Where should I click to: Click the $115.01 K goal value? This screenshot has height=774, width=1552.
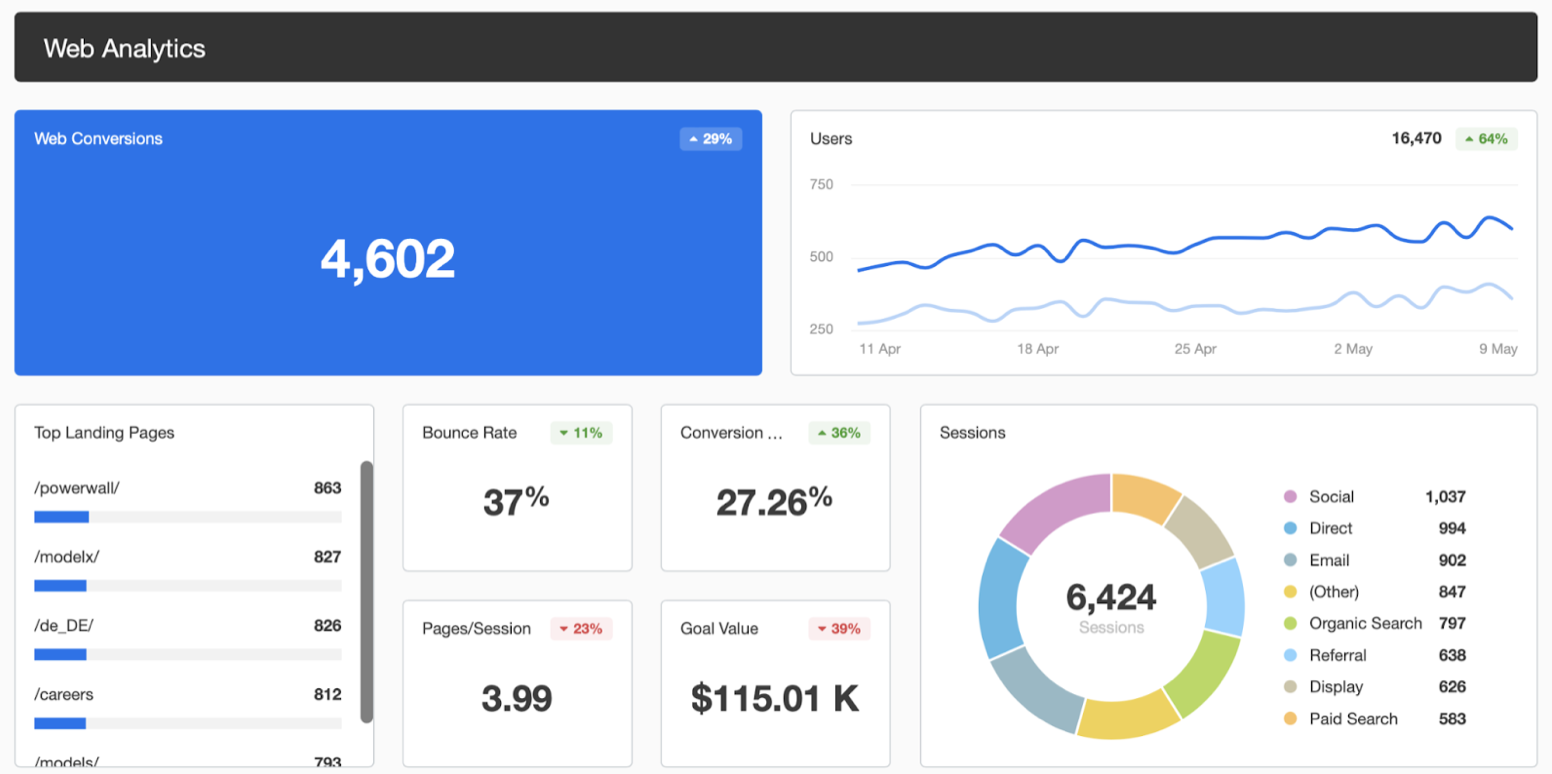coord(775,698)
